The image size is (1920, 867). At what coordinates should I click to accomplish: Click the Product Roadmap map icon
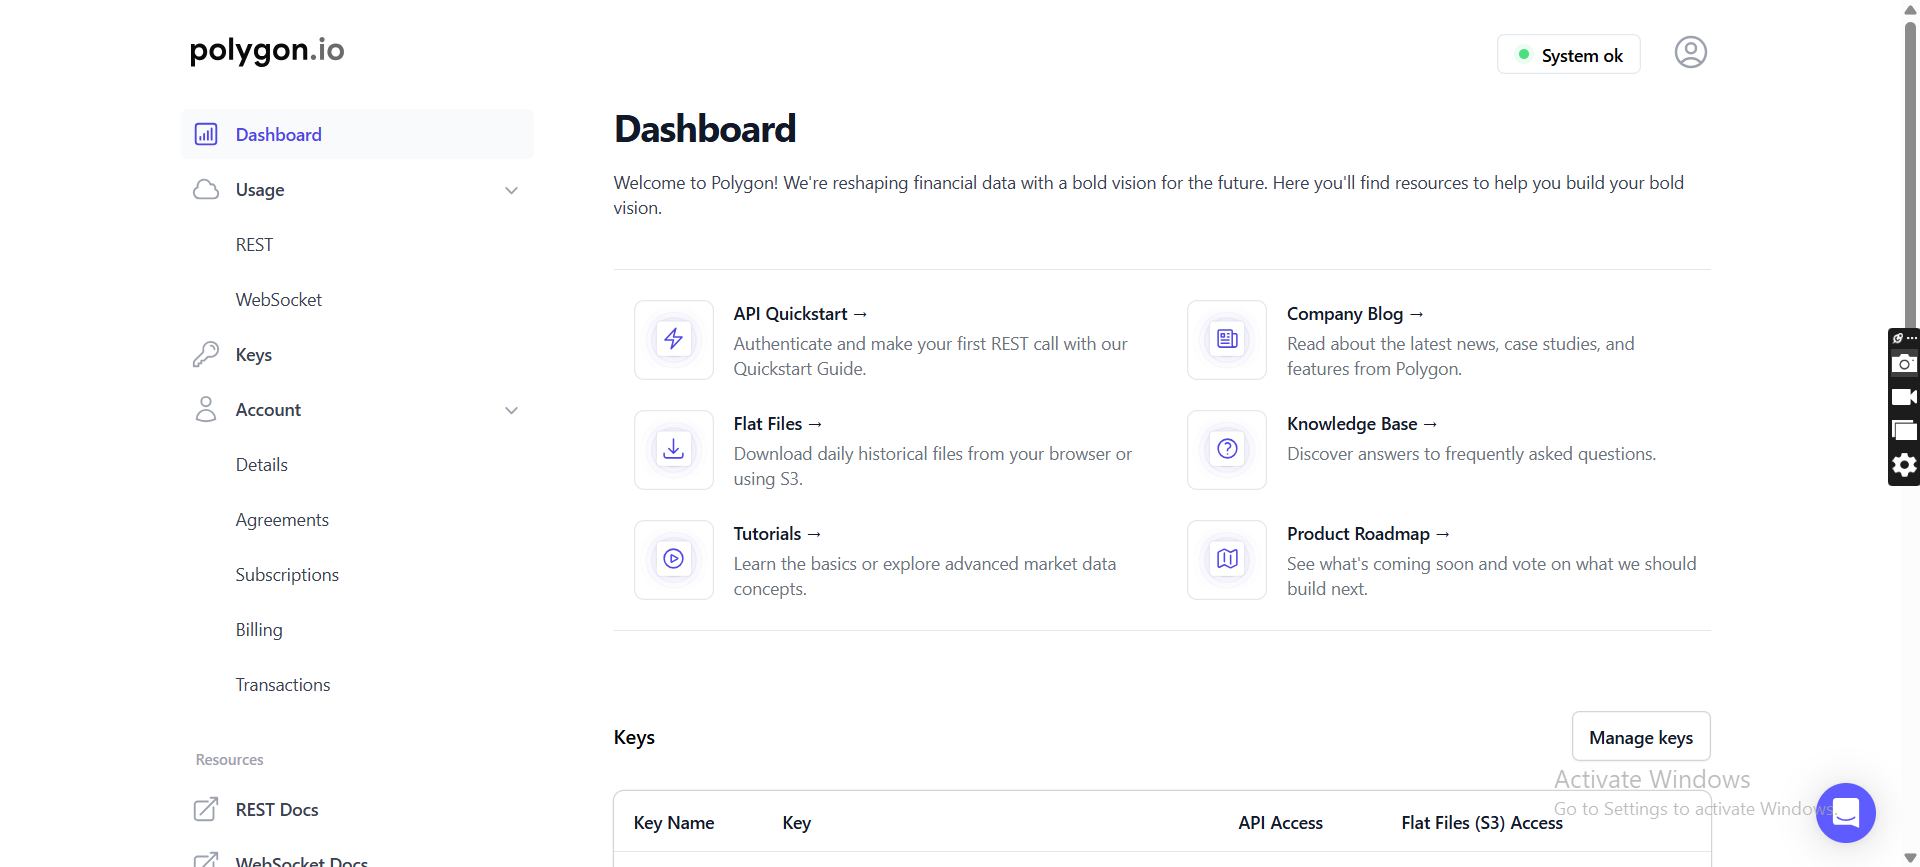pos(1227,560)
